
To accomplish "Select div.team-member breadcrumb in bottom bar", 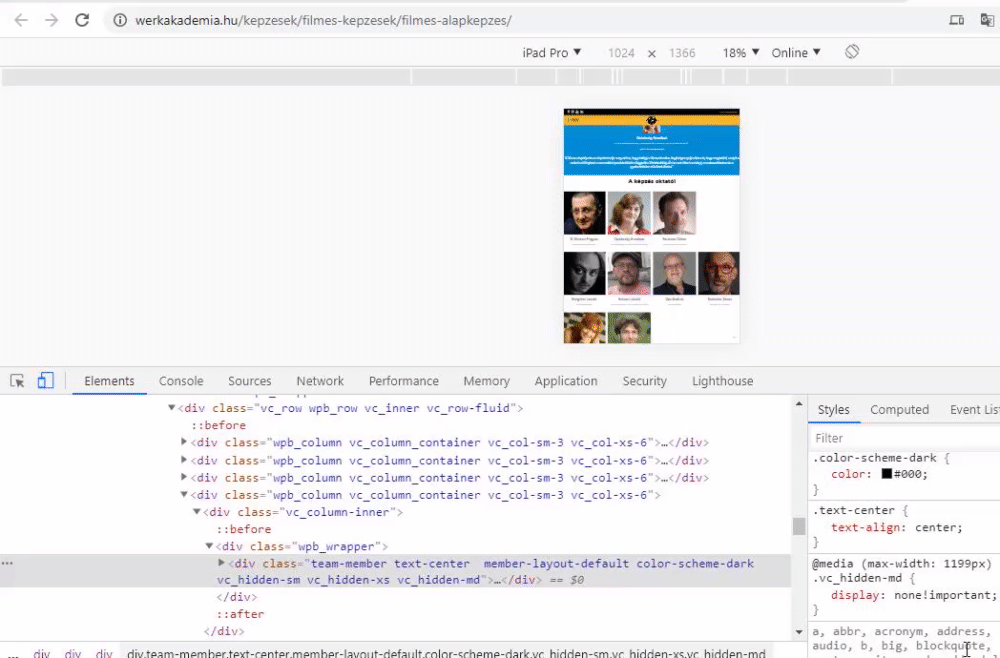I will 446,653.
